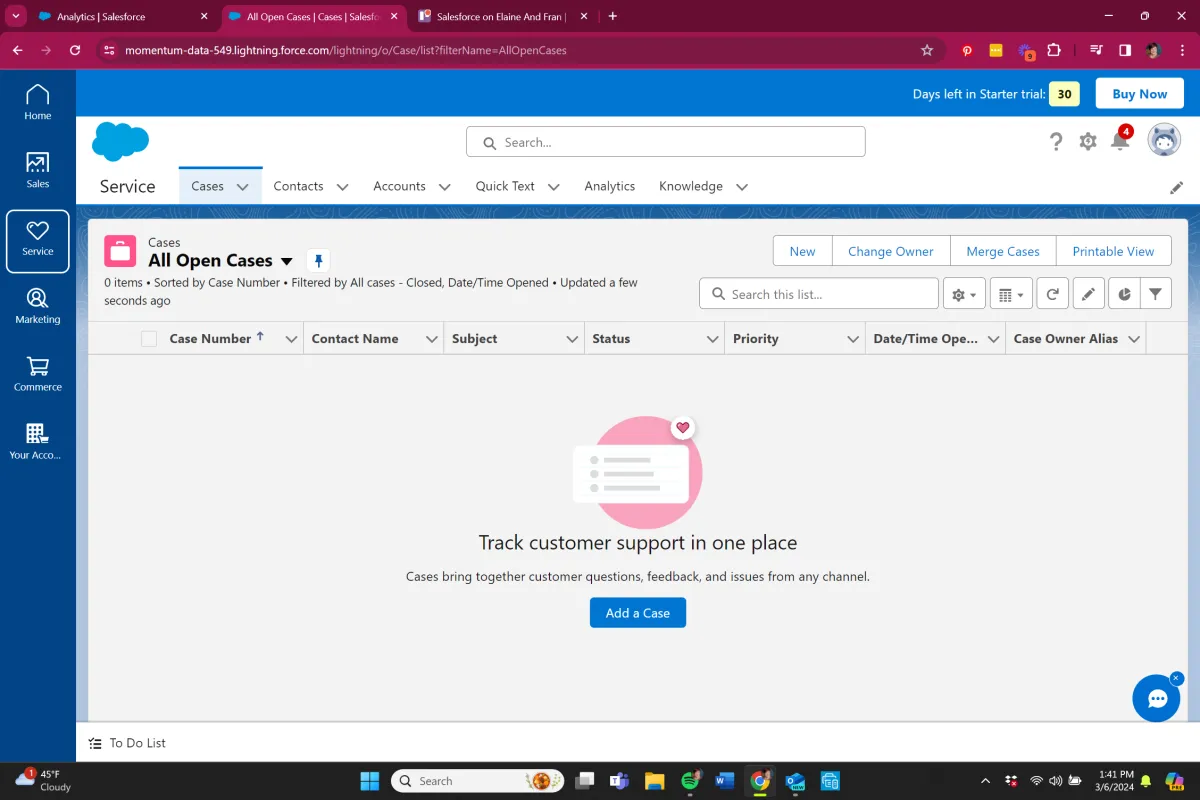The width and height of the screenshot is (1200, 800).
Task: Switch to Salesforce on Elaine And Fran browser tab
Action: pyautogui.click(x=500, y=17)
